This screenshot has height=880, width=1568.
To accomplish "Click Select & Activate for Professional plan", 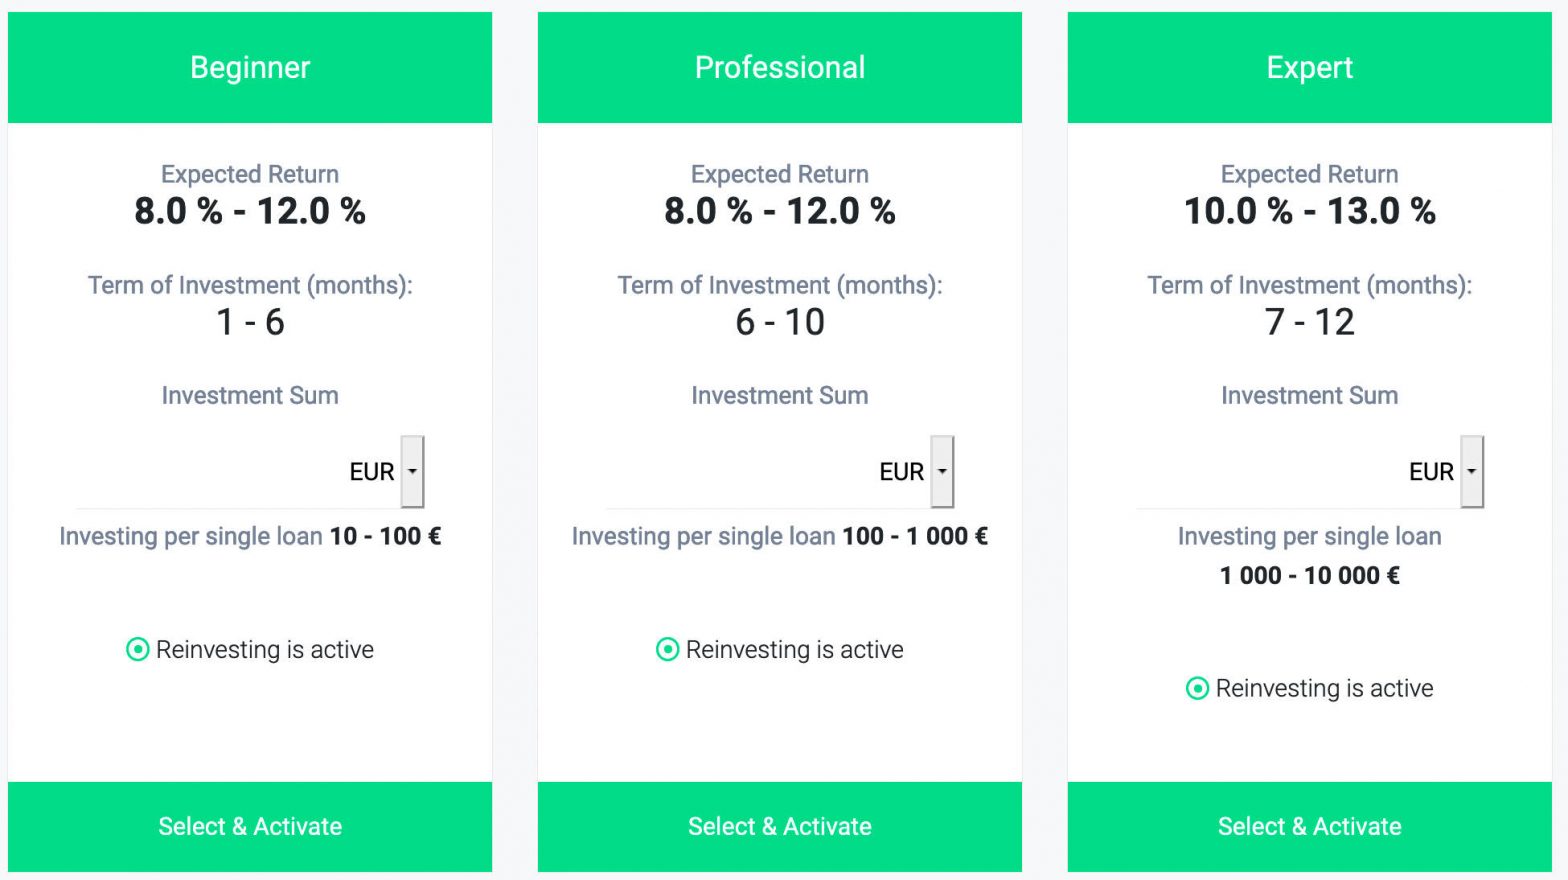I will pyautogui.click(x=780, y=826).
